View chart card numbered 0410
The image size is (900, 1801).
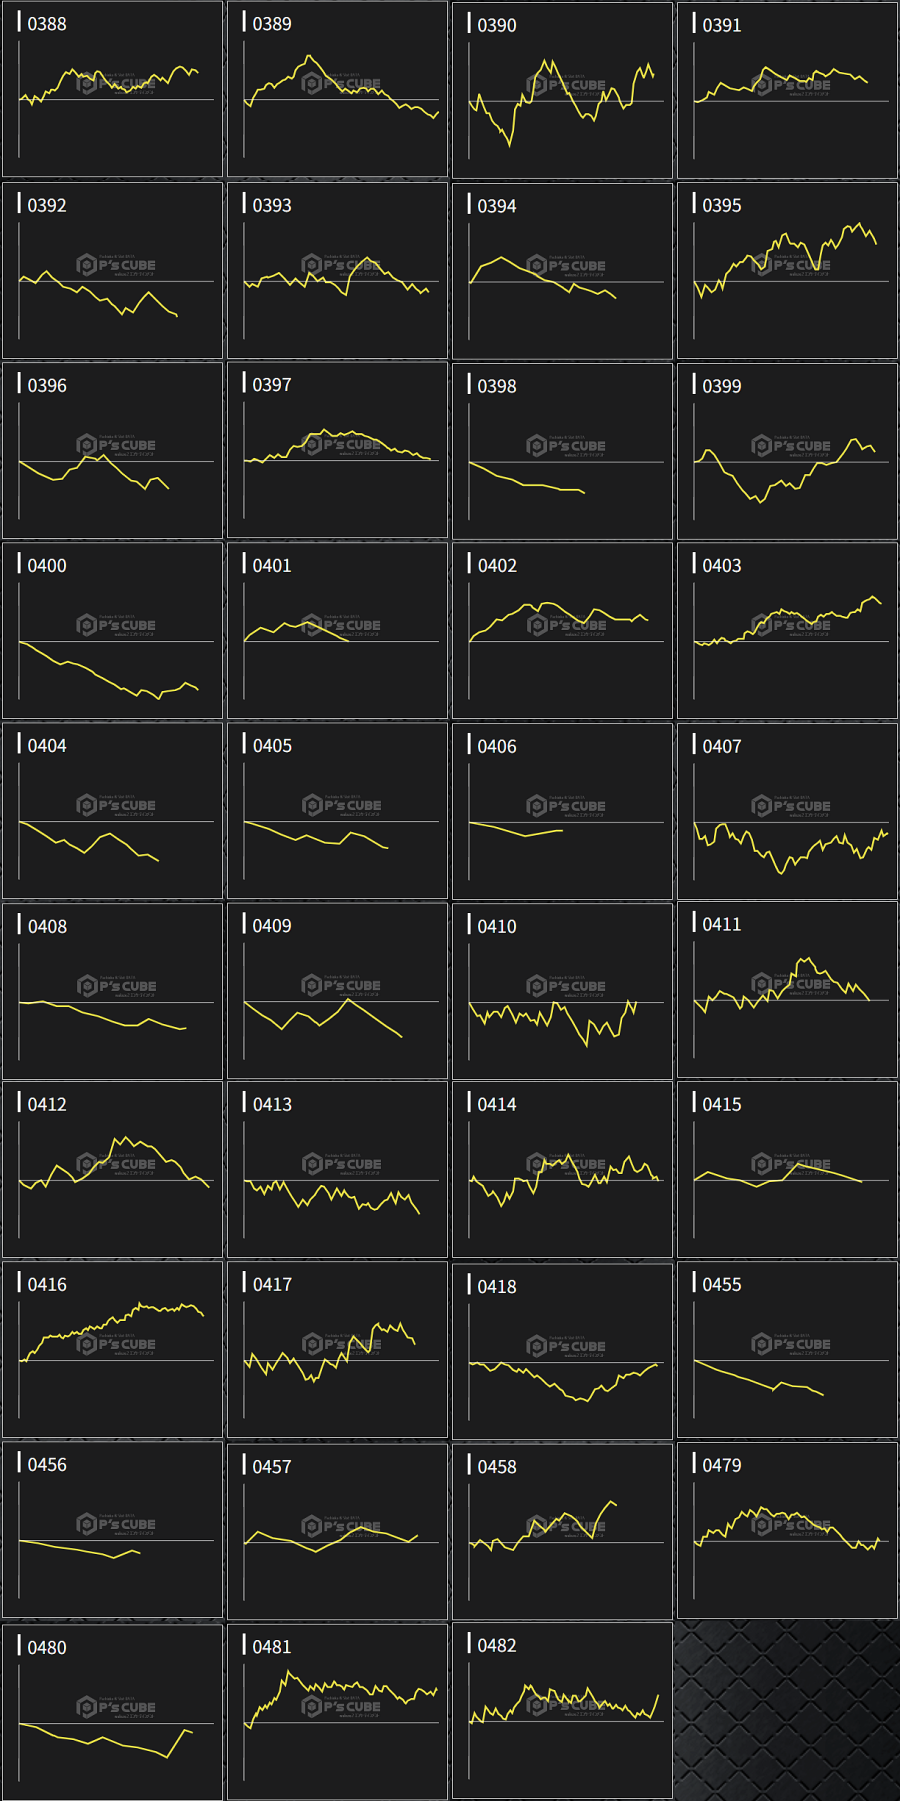[x=562, y=990]
